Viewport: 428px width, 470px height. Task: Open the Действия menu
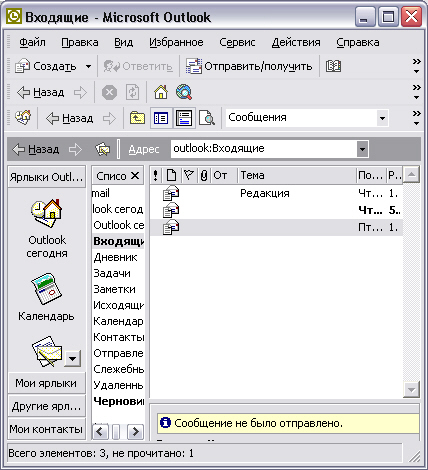(296, 43)
